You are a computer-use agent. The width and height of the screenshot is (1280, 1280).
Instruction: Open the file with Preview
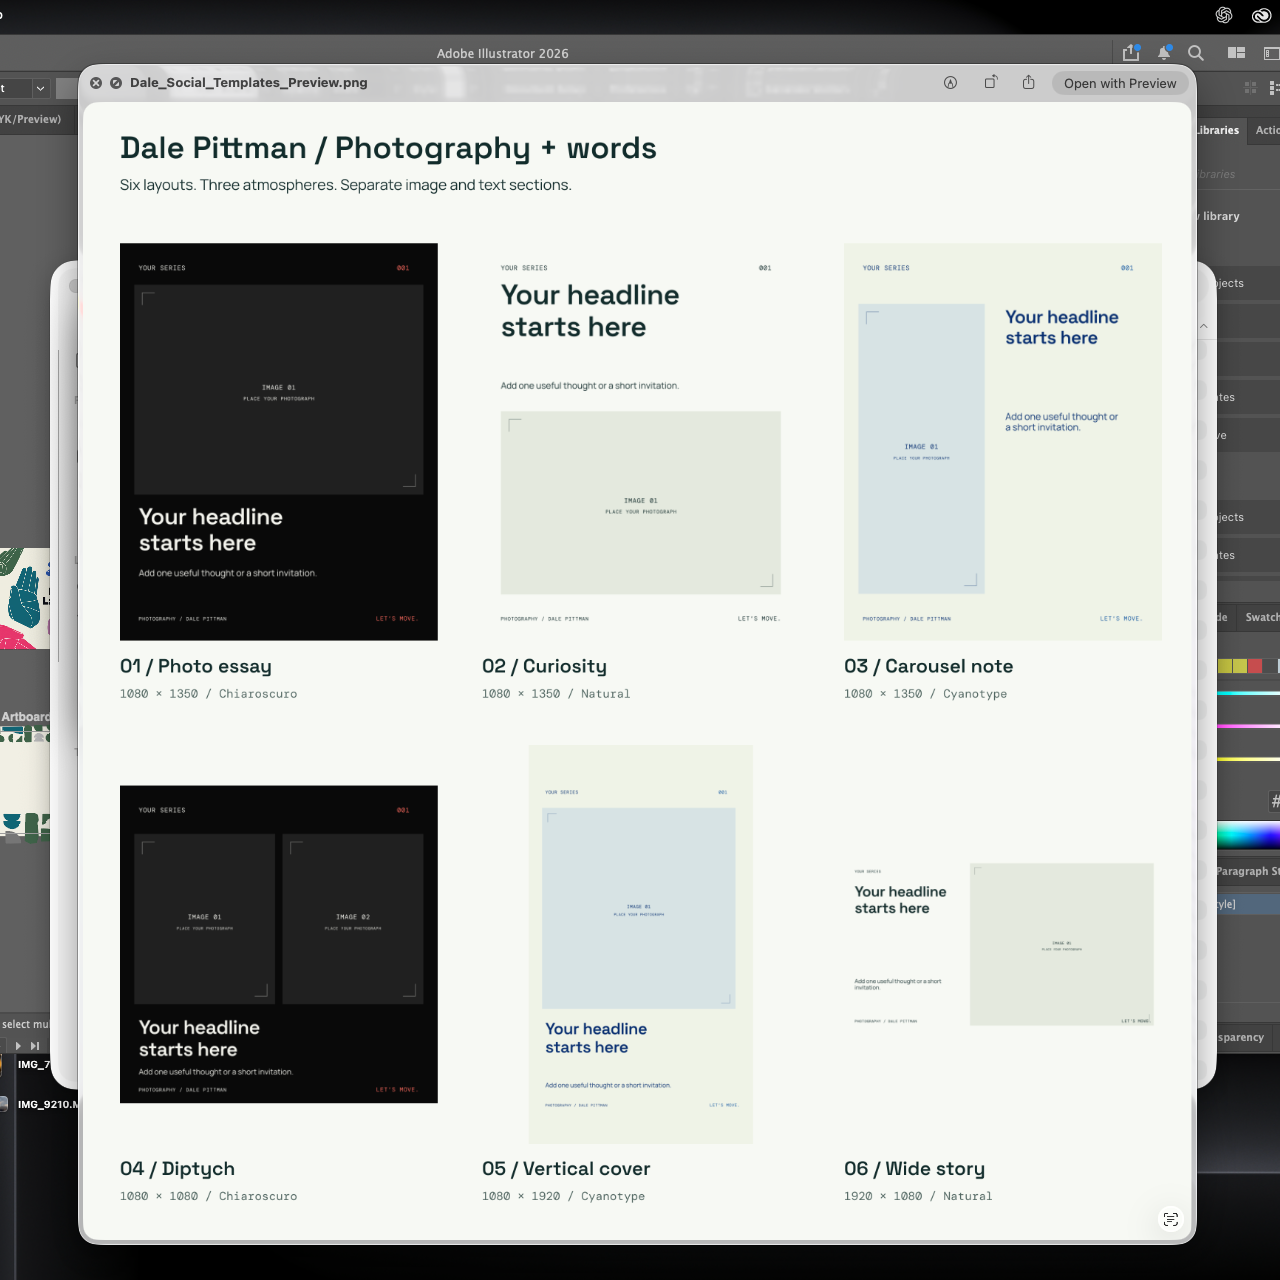click(1120, 83)
